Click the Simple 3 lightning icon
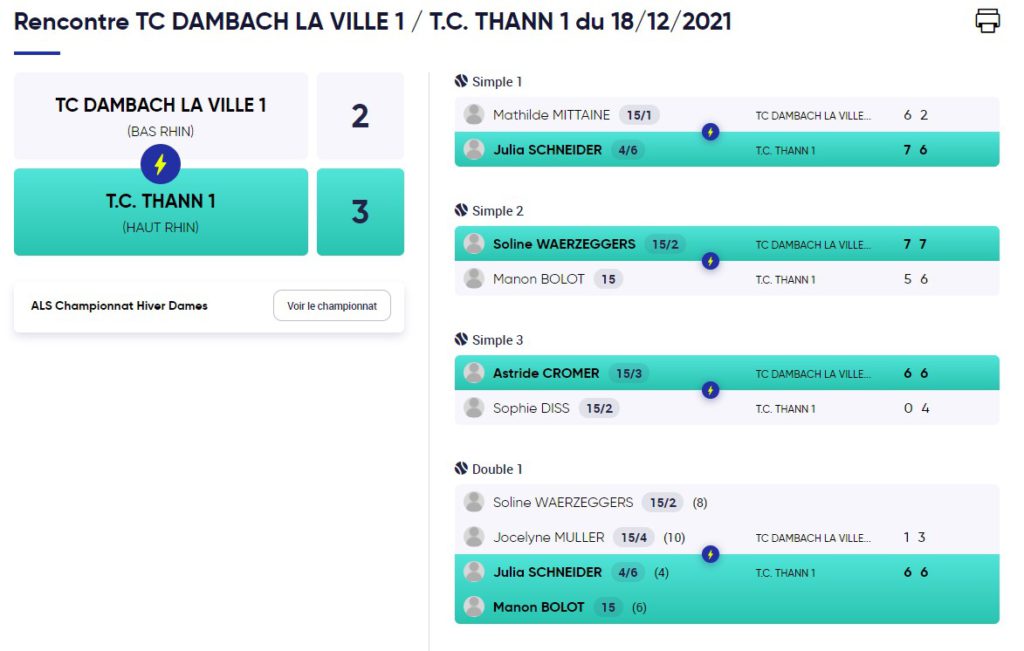Image resolution: width=1024 pixels, height=651 pixels. coord(711,390)
